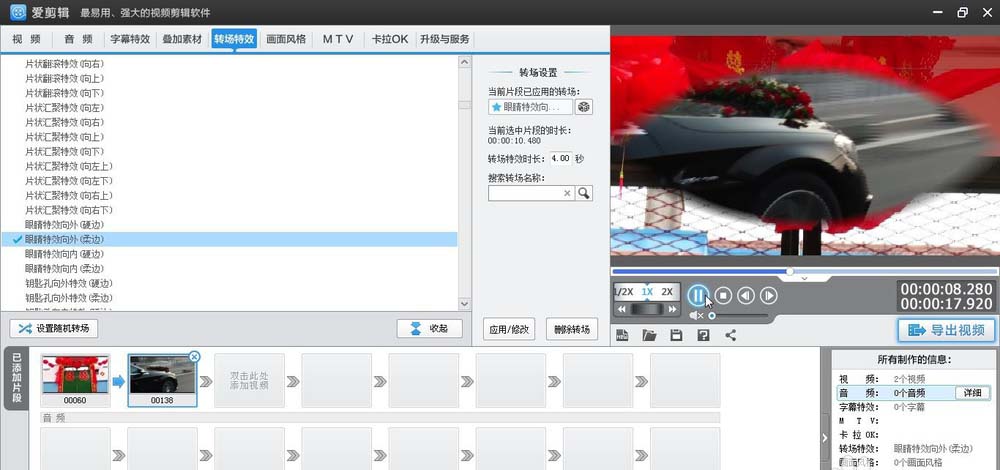Click 应用/修改 button
Screen dimensions: 1000x470
509,330
